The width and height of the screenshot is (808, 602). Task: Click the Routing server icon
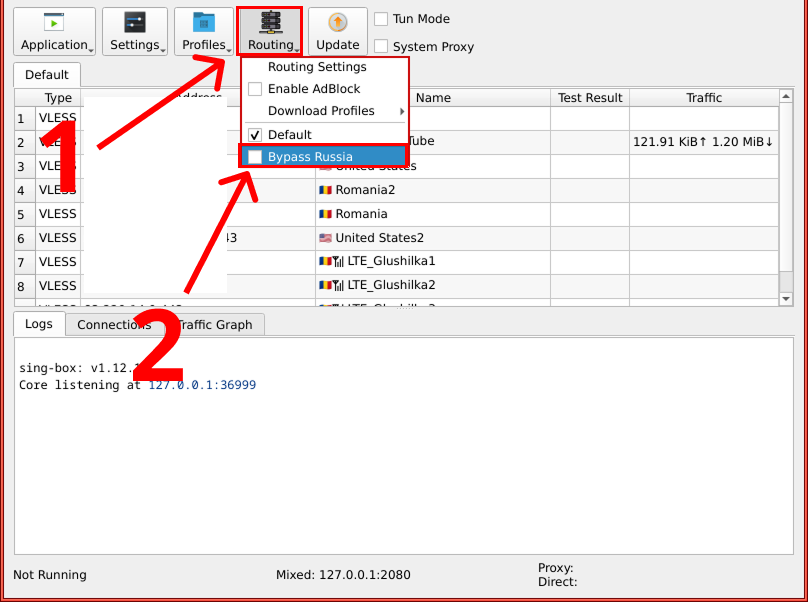(x=270, y=22)
